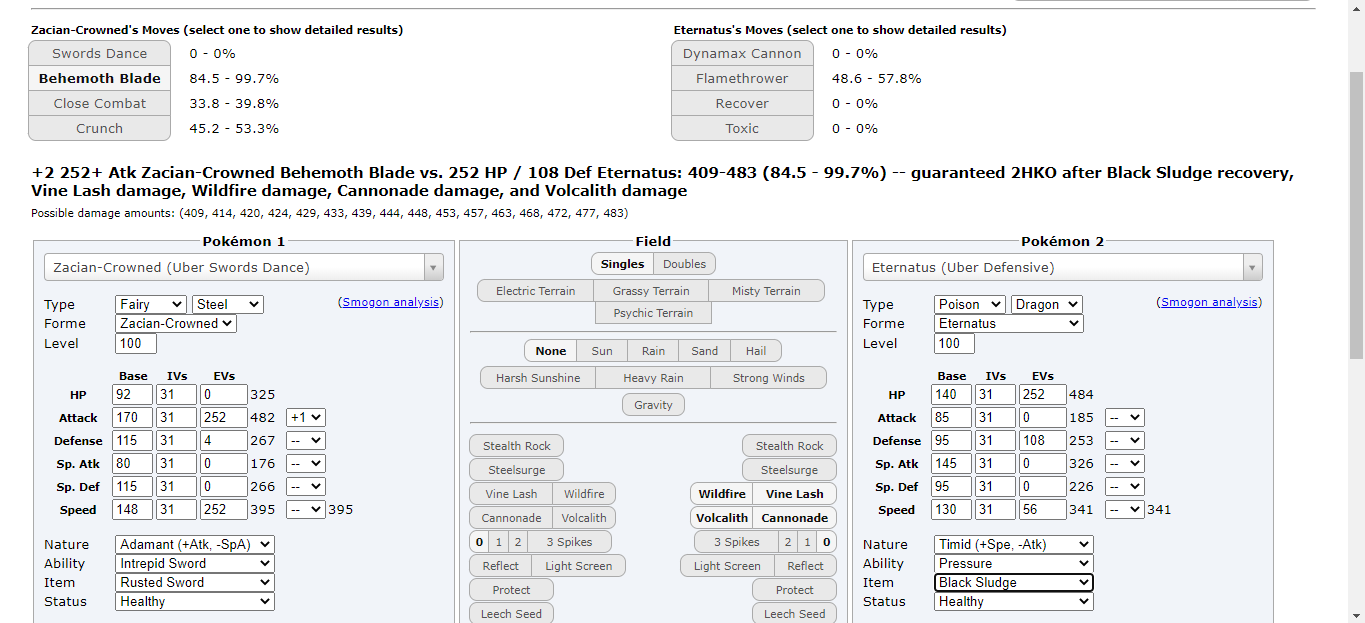Open Adamant nature dropdown

(x=195, y=544)
